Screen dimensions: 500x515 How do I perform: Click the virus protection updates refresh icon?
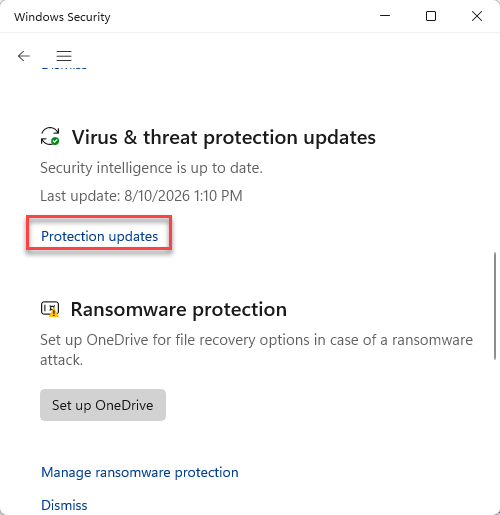click(x=50, y=136)
